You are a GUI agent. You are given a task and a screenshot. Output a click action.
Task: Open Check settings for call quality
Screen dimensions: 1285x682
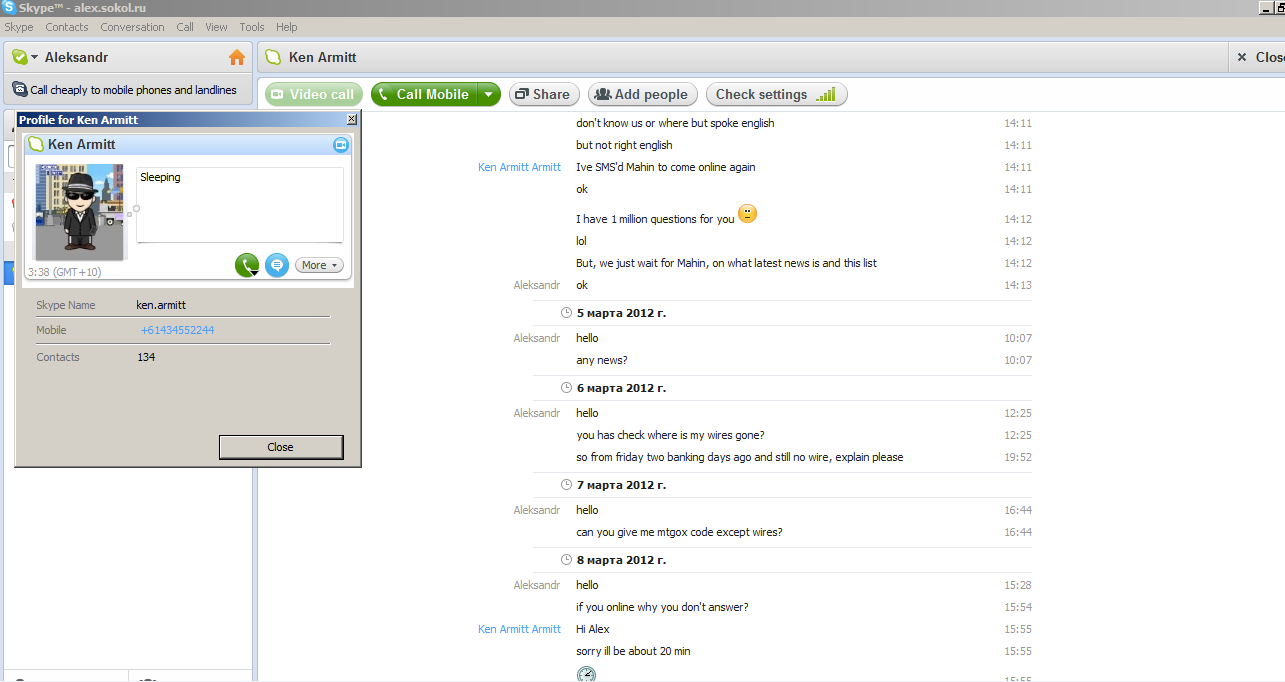(x=776, y=94)
